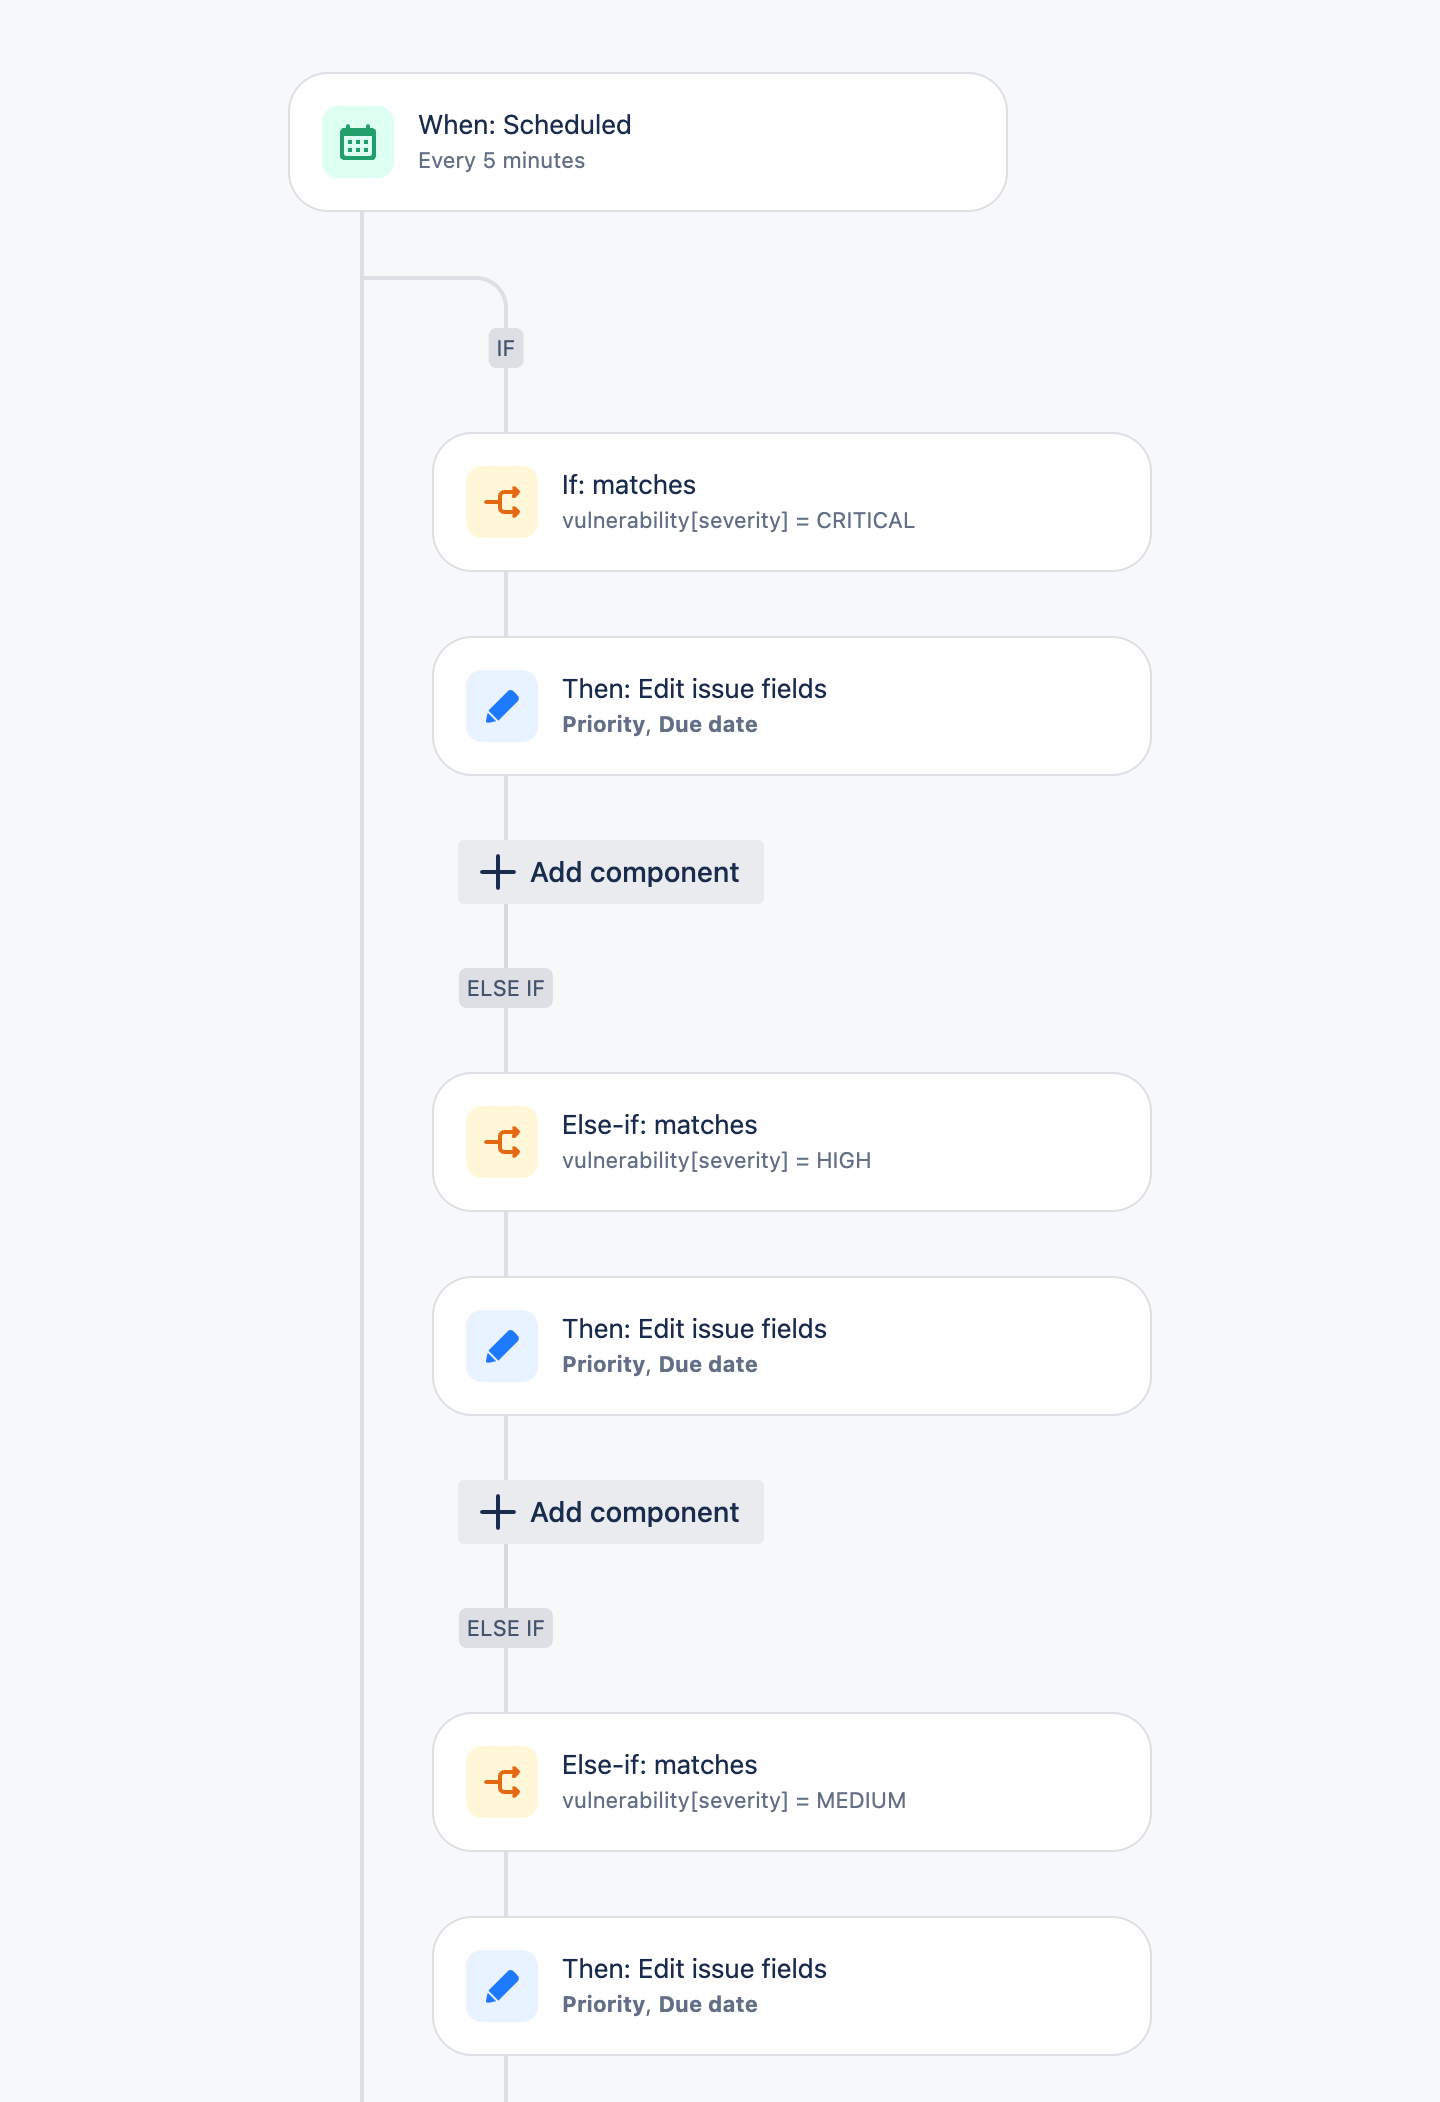Select the 'Else-if: matches' HIGH condition card
The height and width of the screenshot is (2102, 1440).
click(791, 1141)
